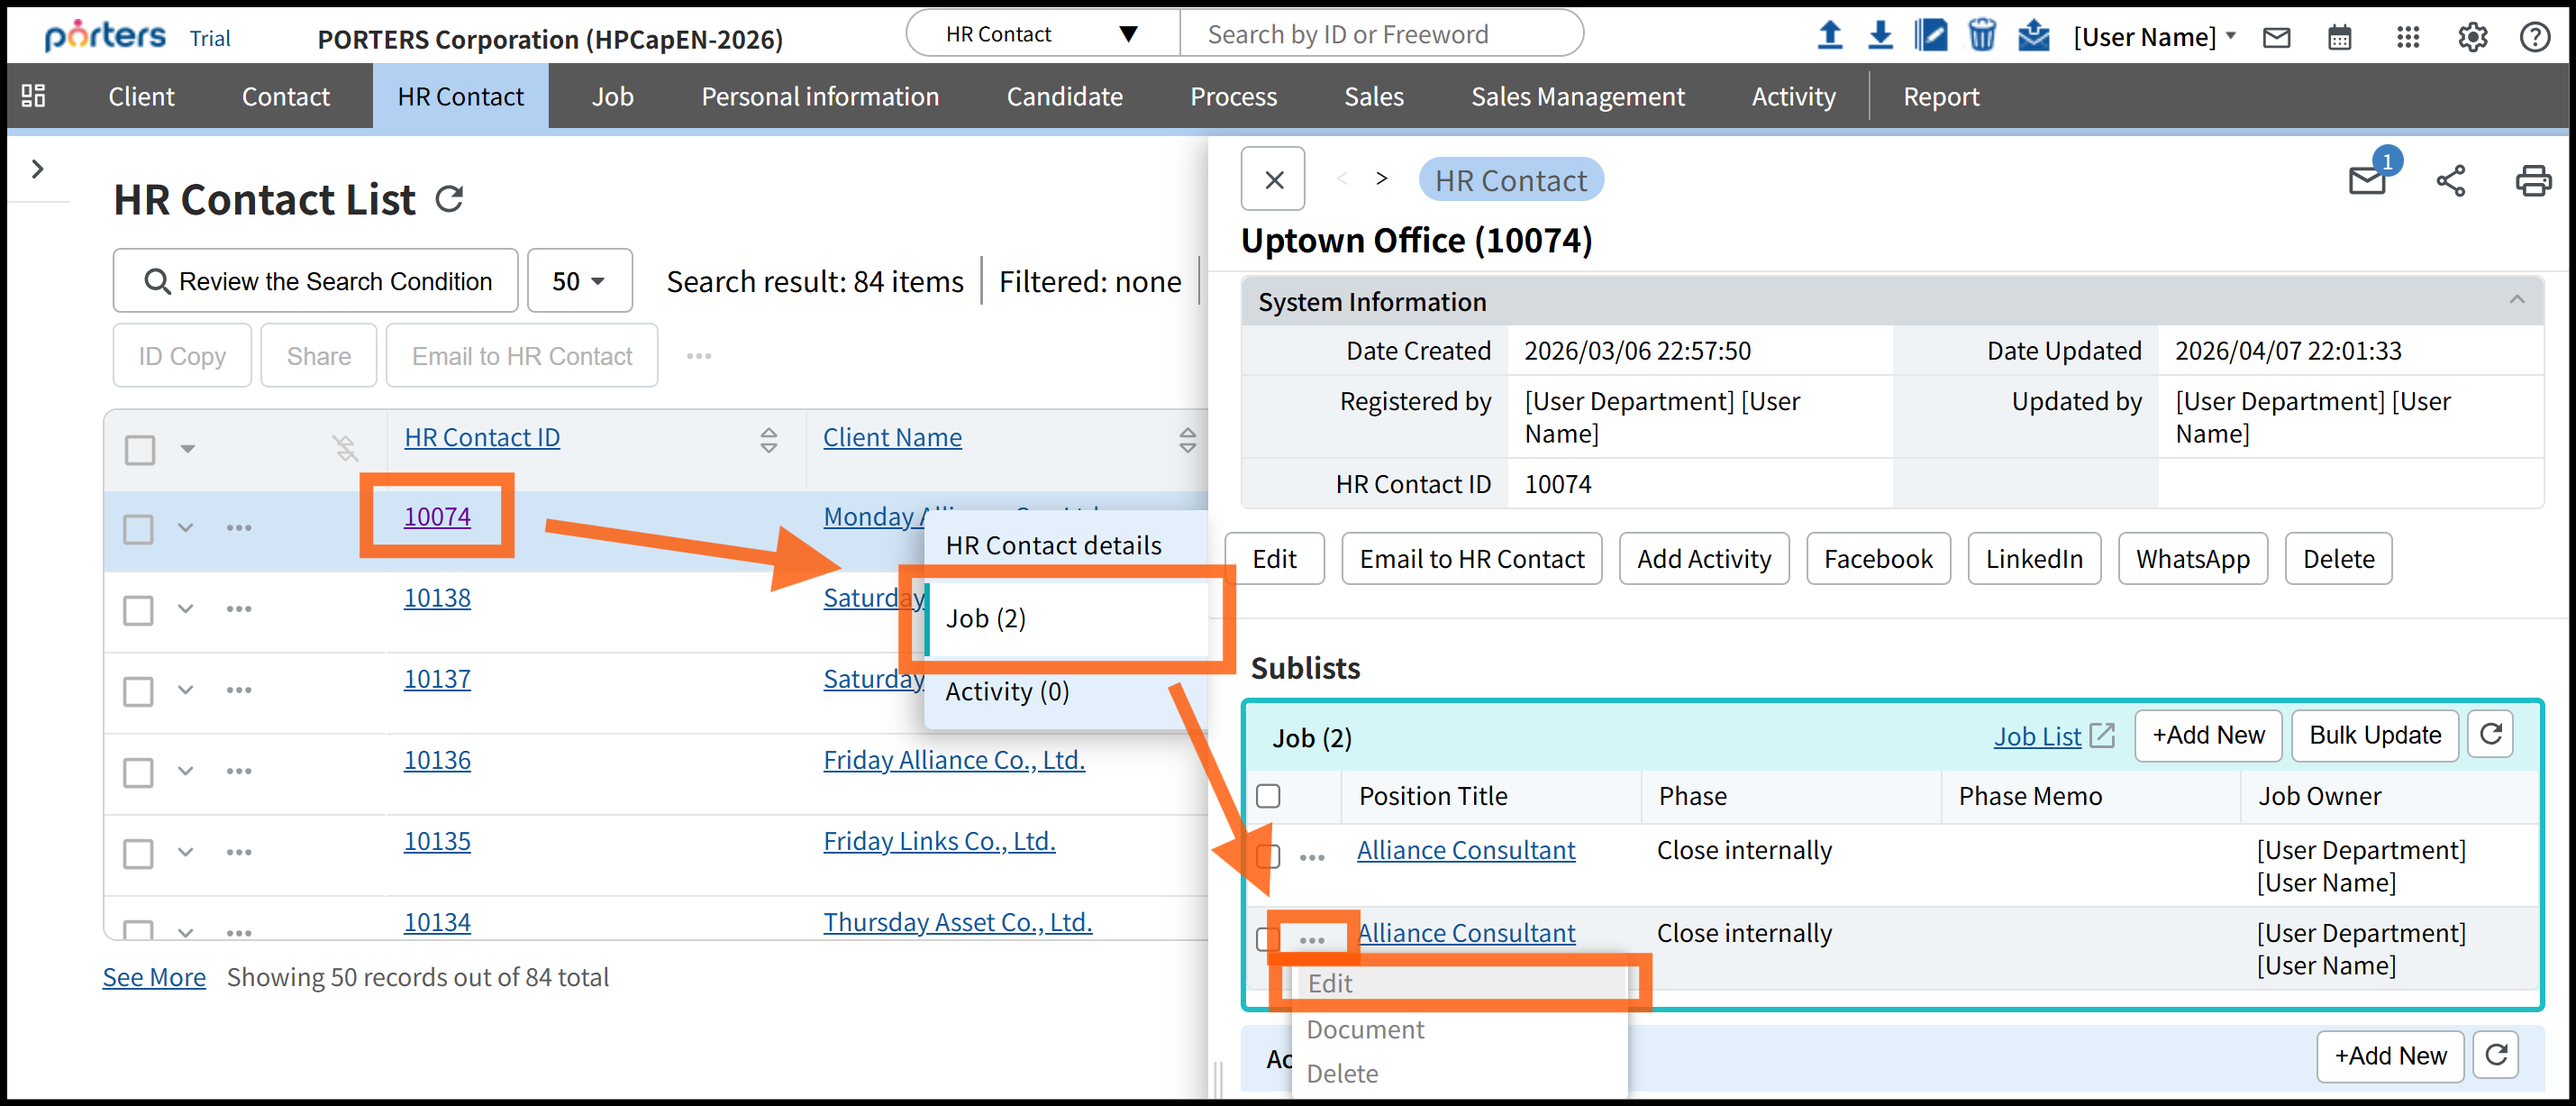Image resolution: width=2576 pixels, height=1106 pixels.
Task: Select checkbox for row 10136
Action: coord(138,772)
